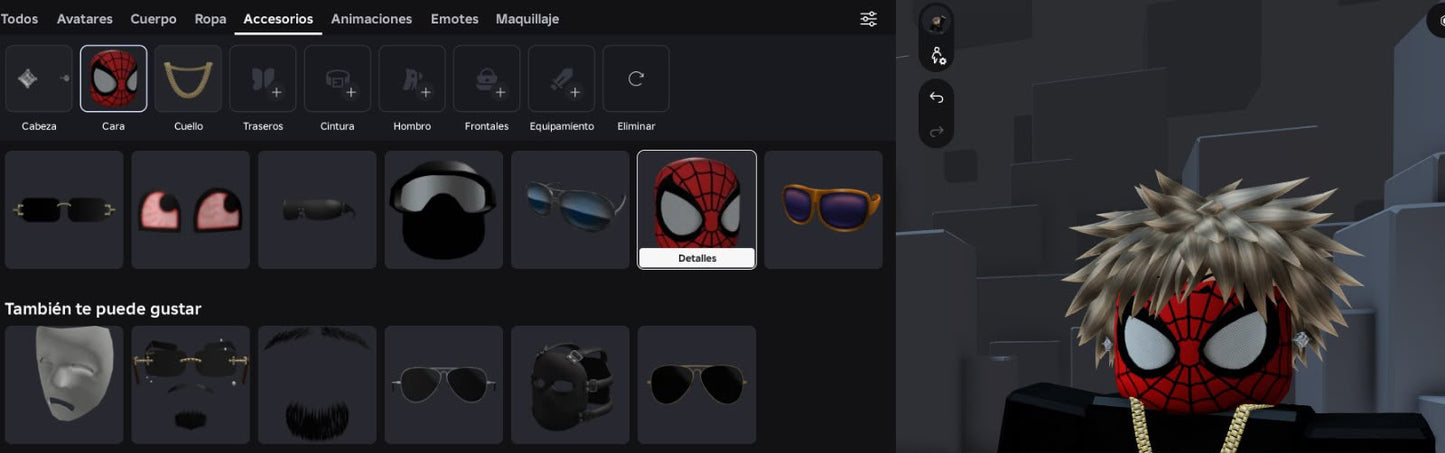This screenshot has width=1445, height=453.
Task: Add an item to the Equipamiento slot
Action: [x=561, y=78]
